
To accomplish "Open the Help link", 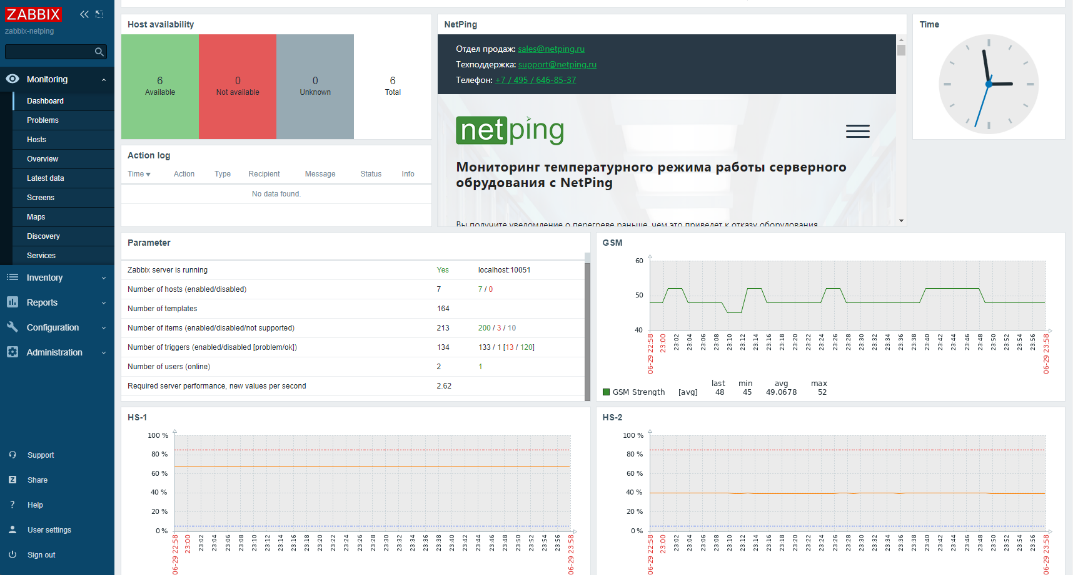I will (35, 505).
